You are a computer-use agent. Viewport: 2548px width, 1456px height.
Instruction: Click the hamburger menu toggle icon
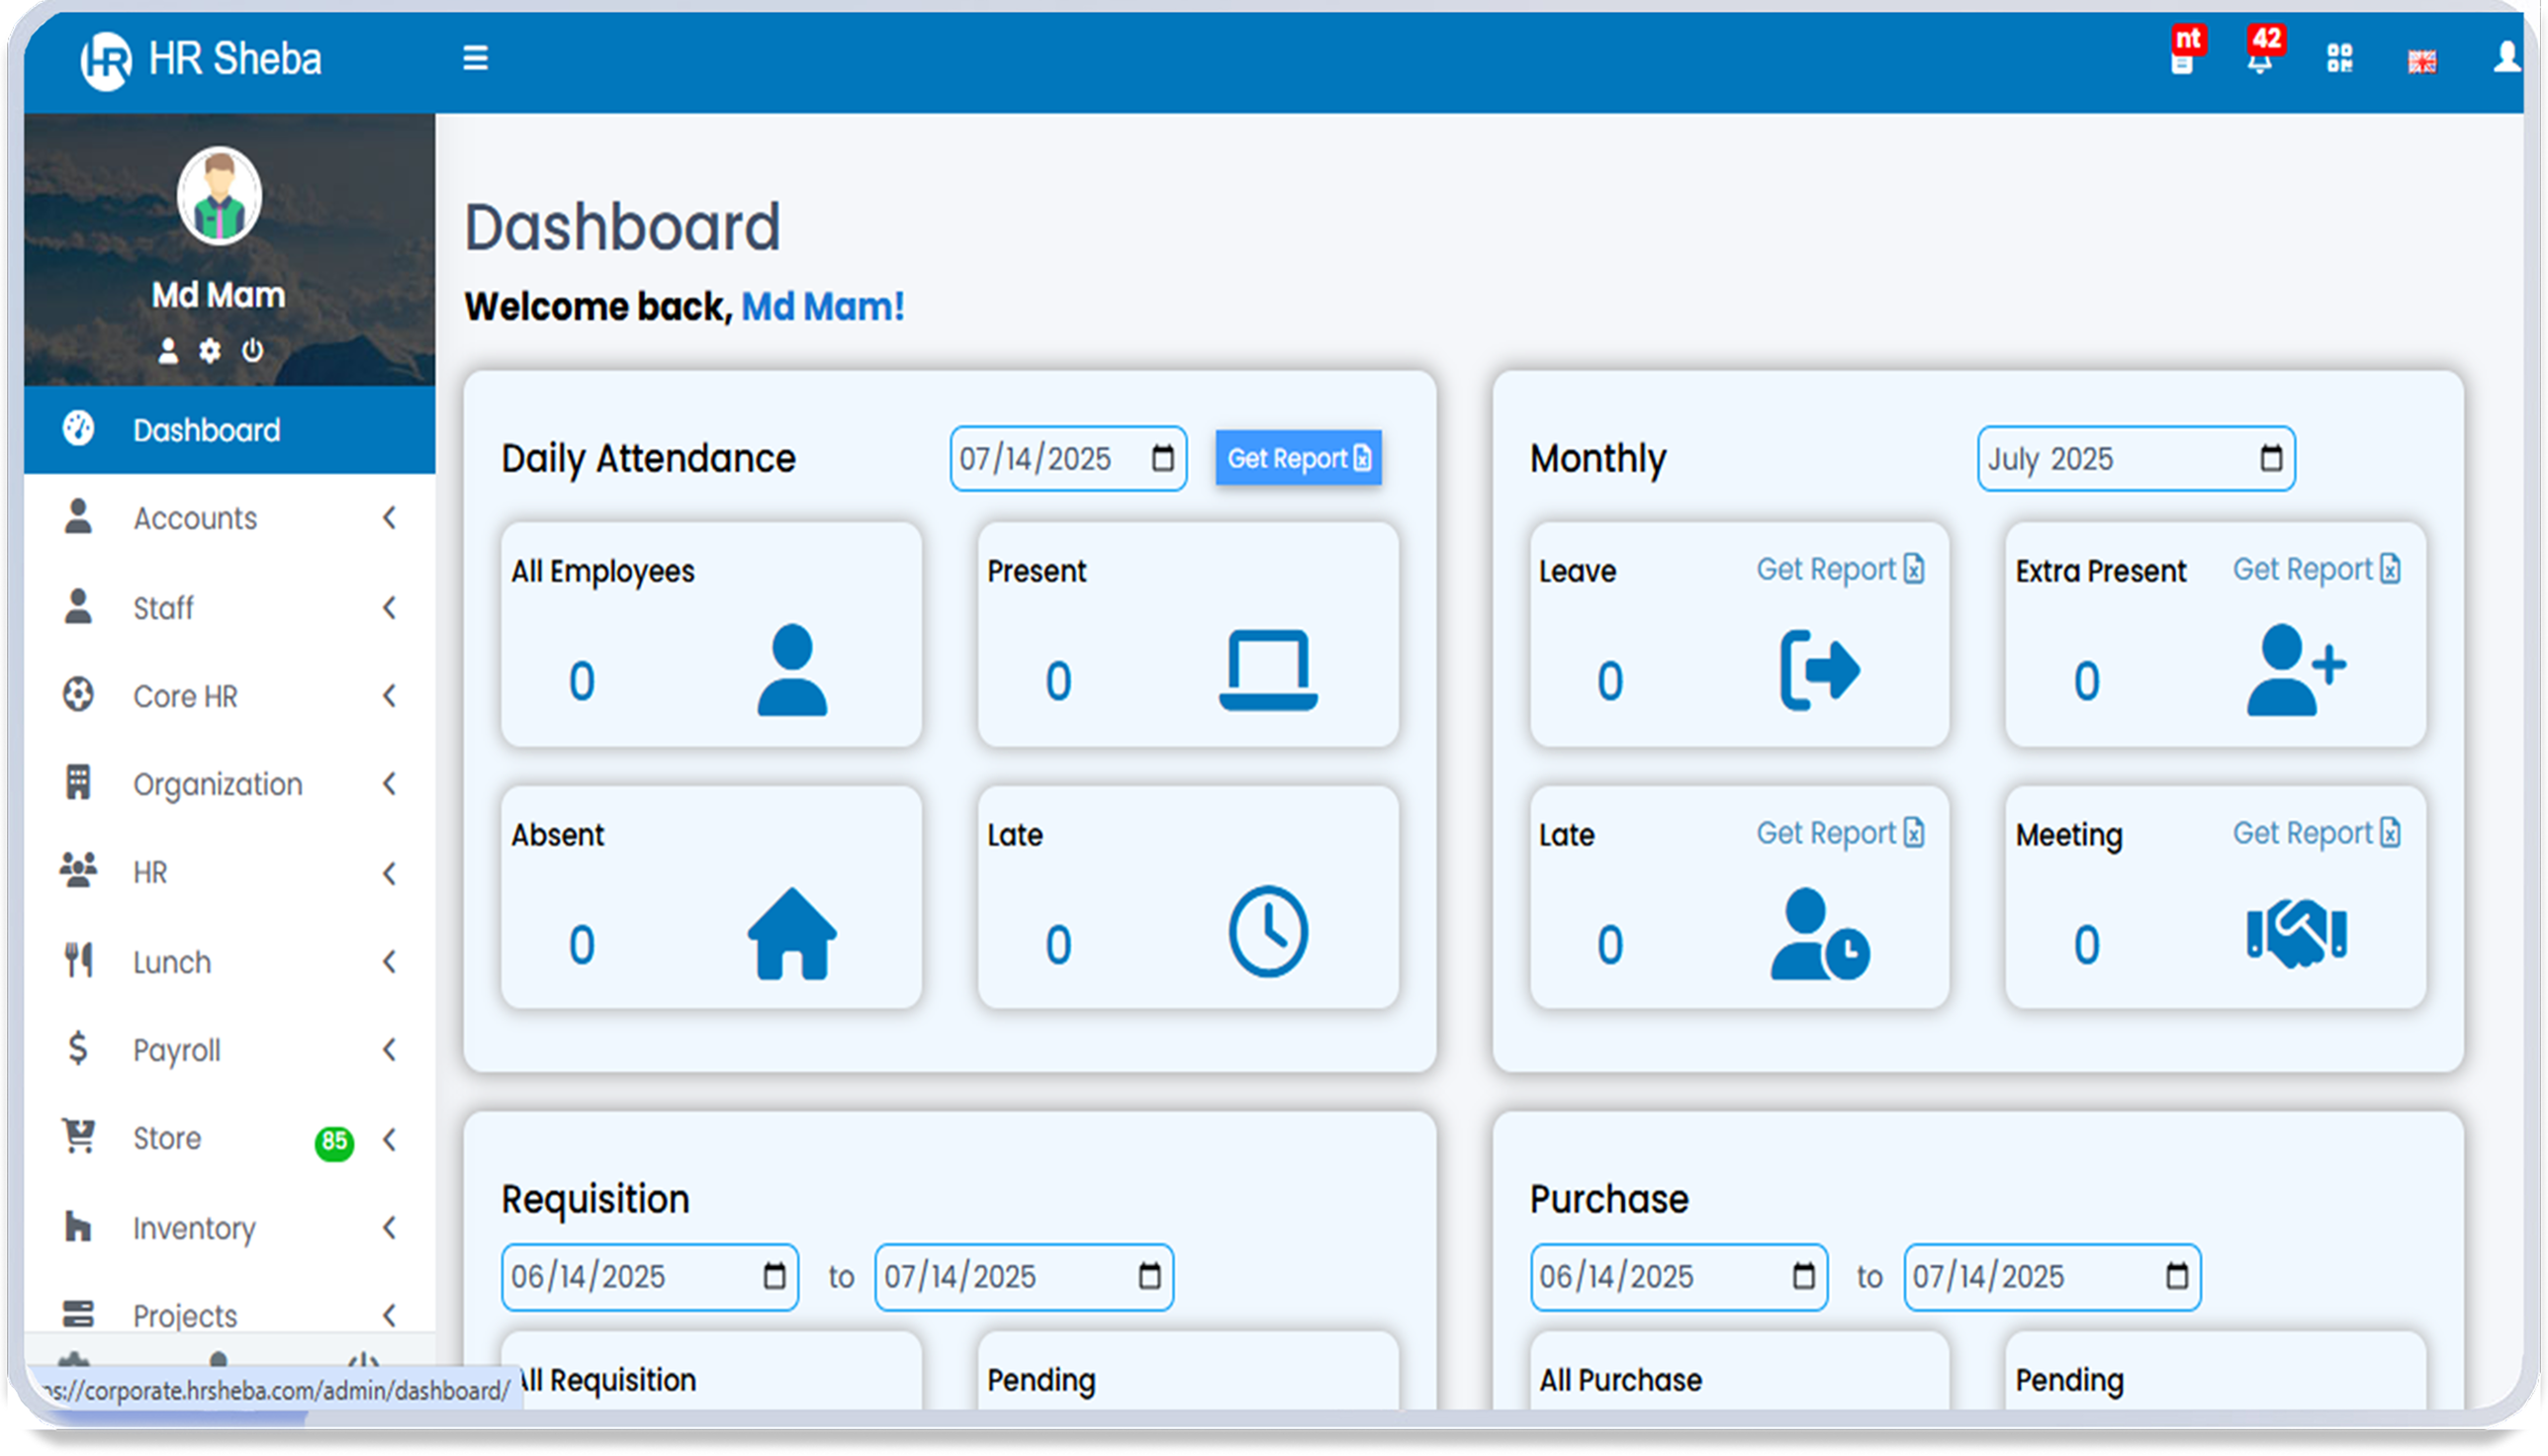475,58
